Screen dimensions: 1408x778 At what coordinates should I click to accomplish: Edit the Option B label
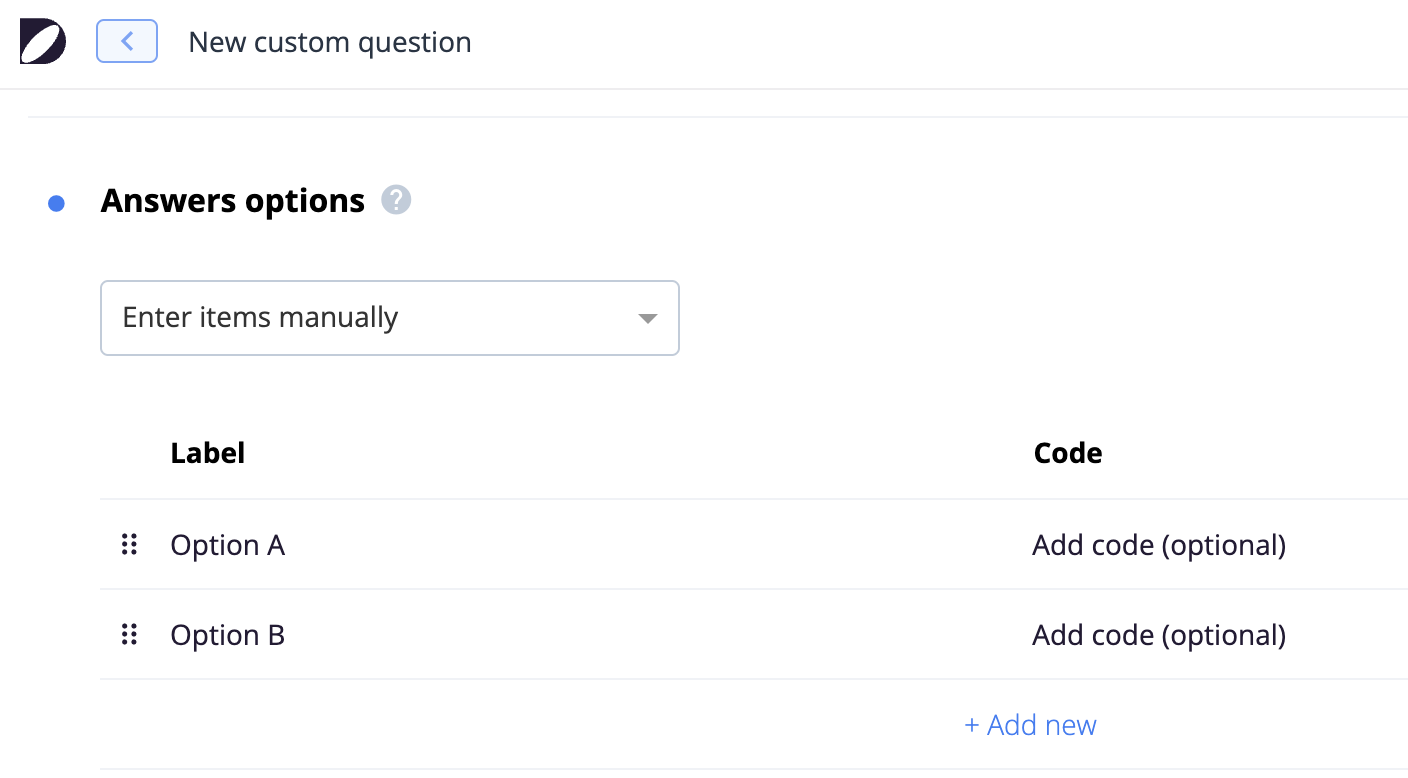pyautogui.click(x=228, y=635)
